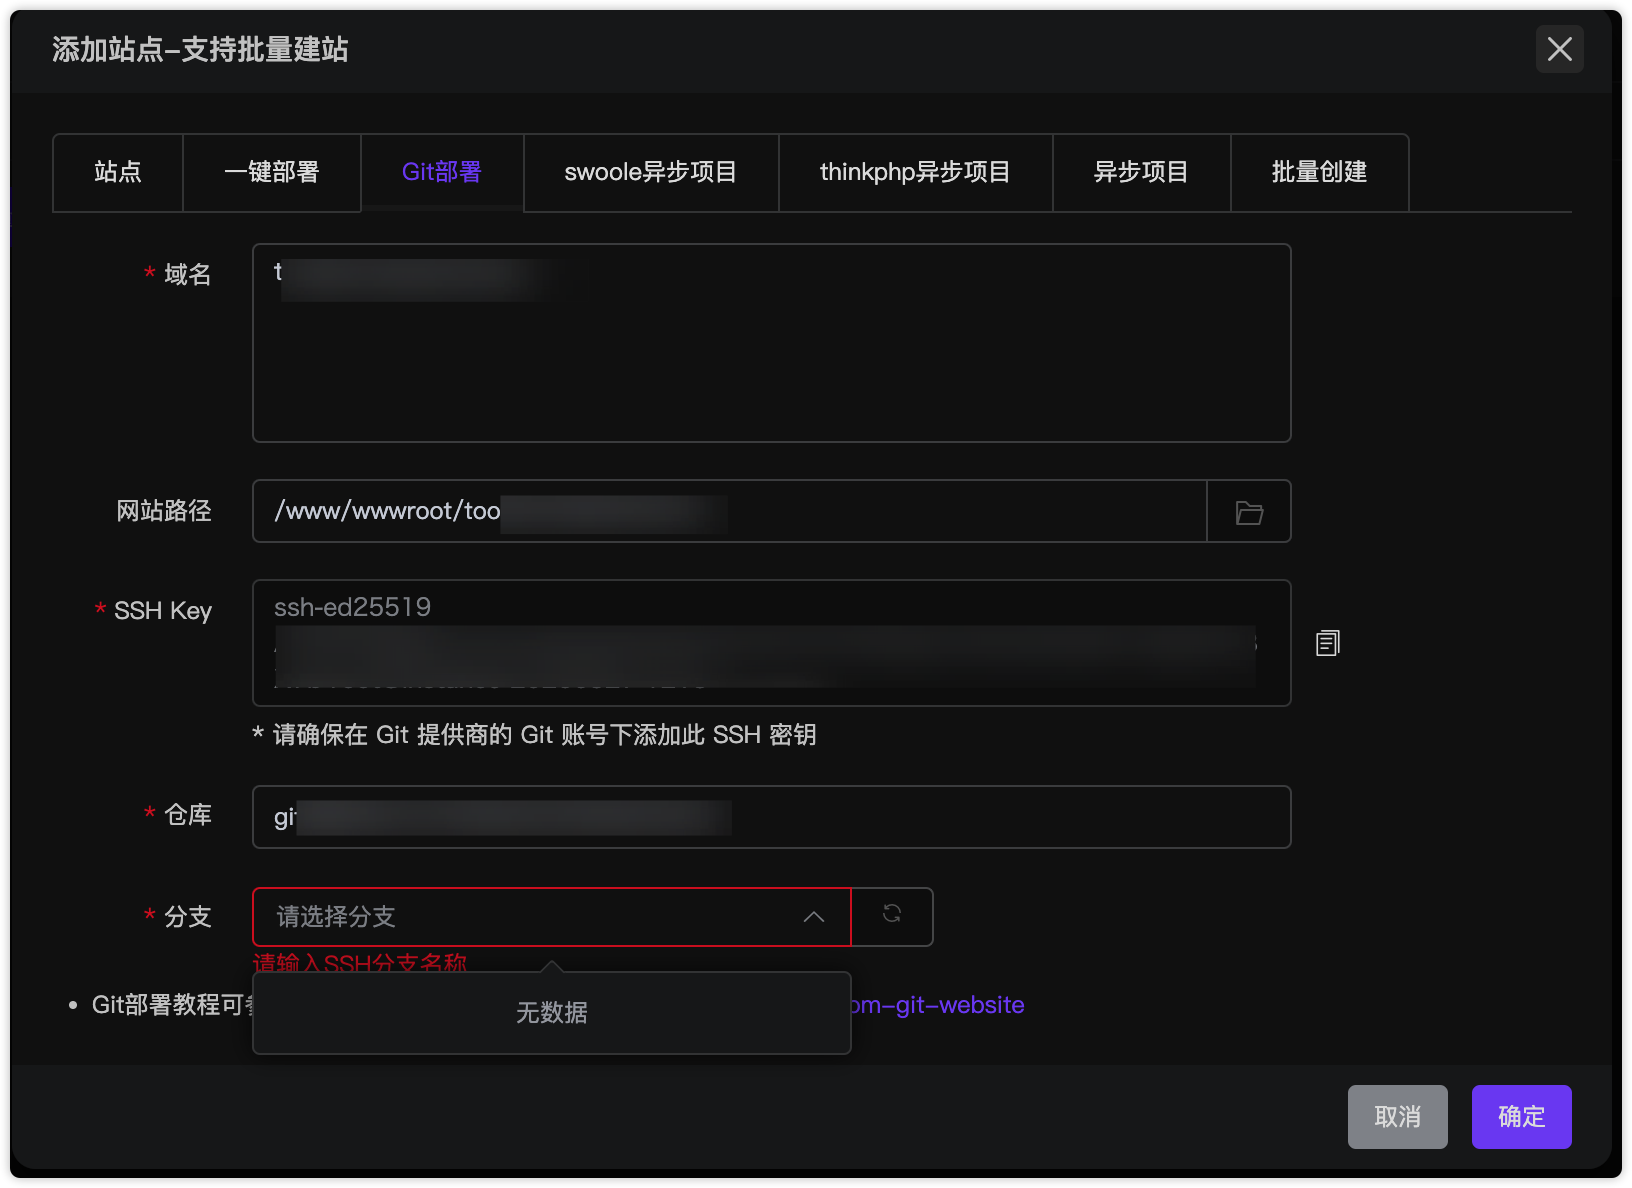Copy the SSH key with copy icon

1327,643
